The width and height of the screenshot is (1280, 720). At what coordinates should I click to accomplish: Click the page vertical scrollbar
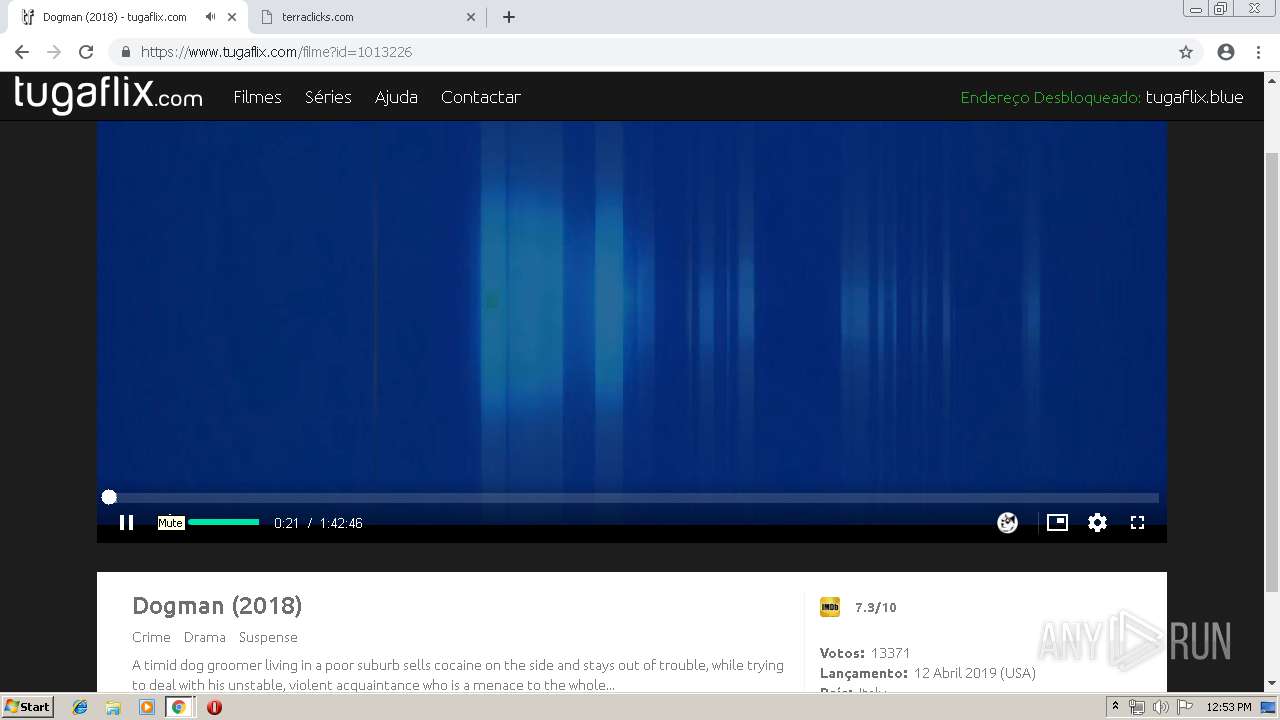pyautogui.click(x=1272, y=374)
